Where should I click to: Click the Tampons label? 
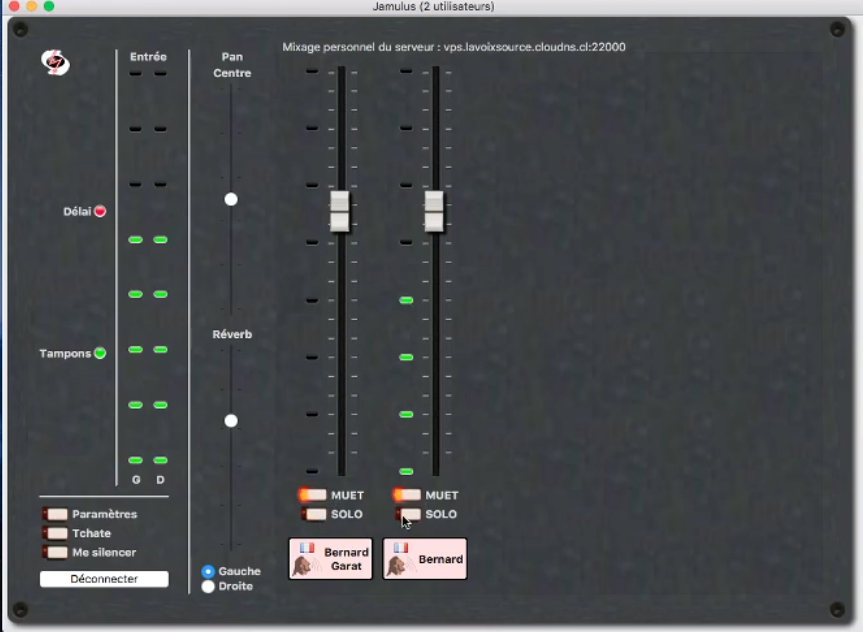point(65,353)
